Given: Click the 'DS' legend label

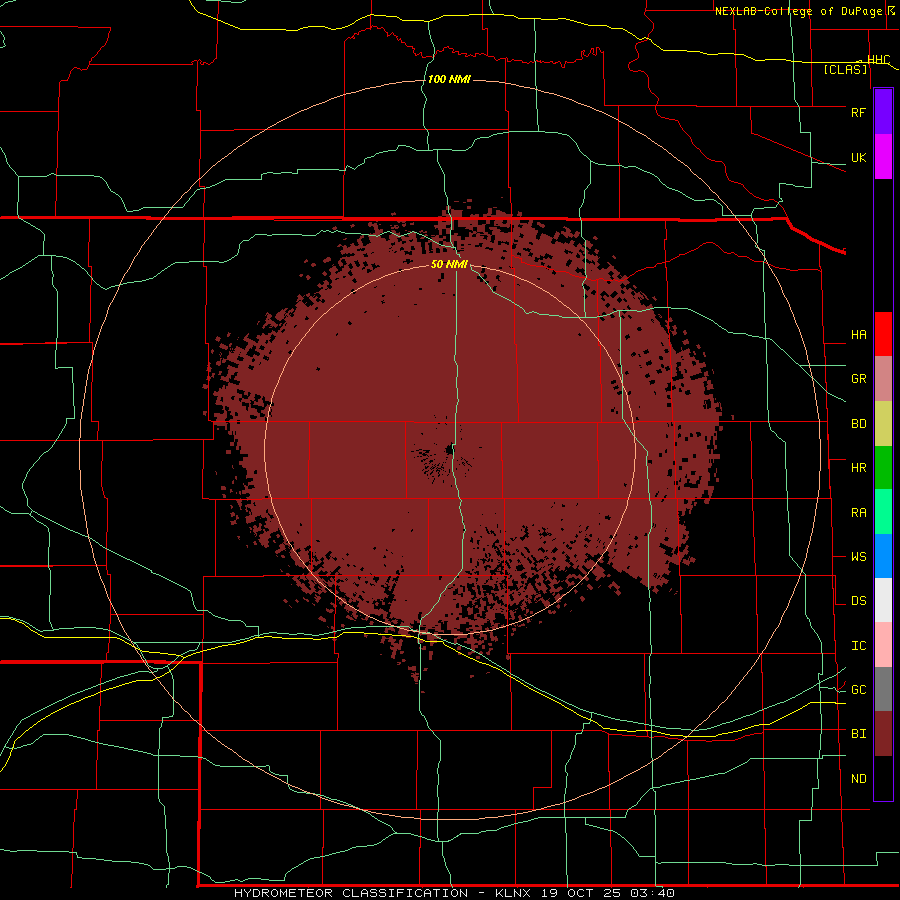Looking at the screenshot, I should click(x=858, y=601).
